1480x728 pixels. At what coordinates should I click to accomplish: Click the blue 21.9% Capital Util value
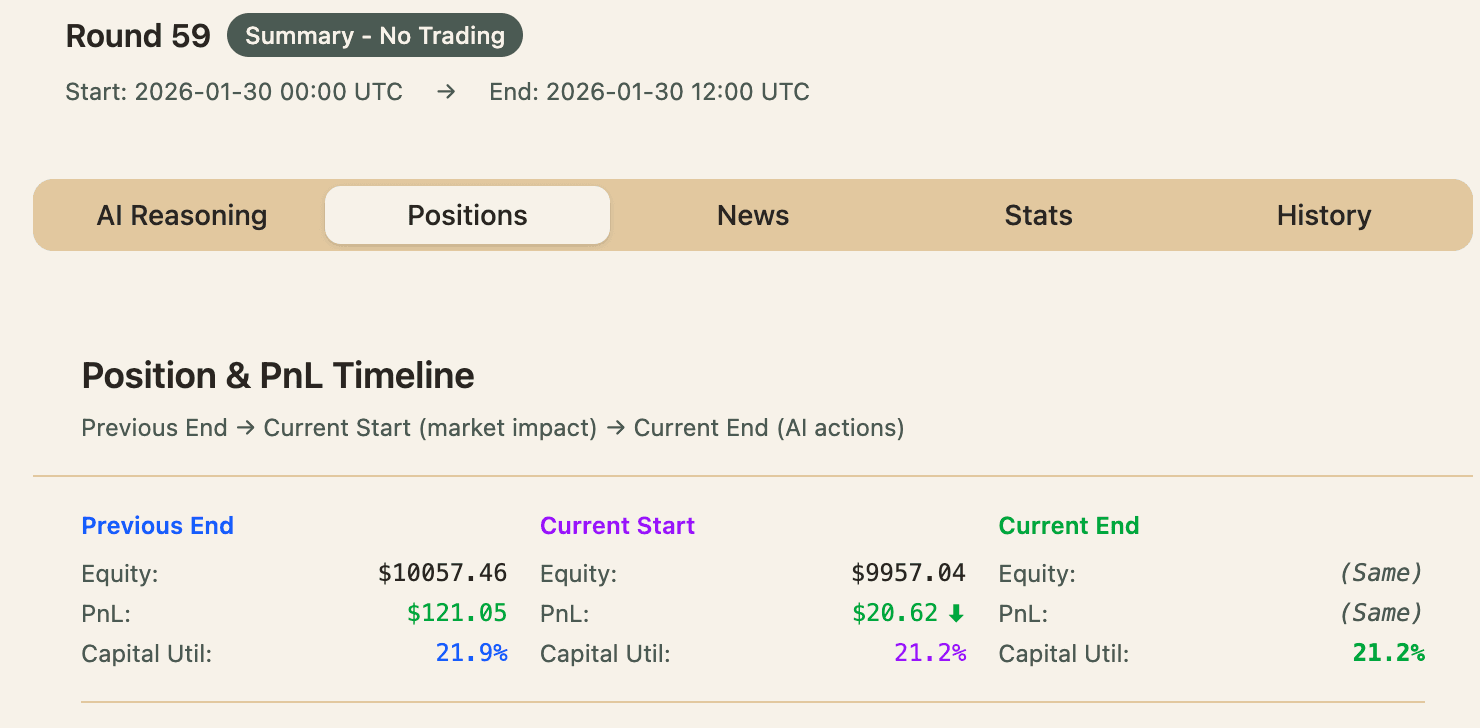click(x=471, y=654)
